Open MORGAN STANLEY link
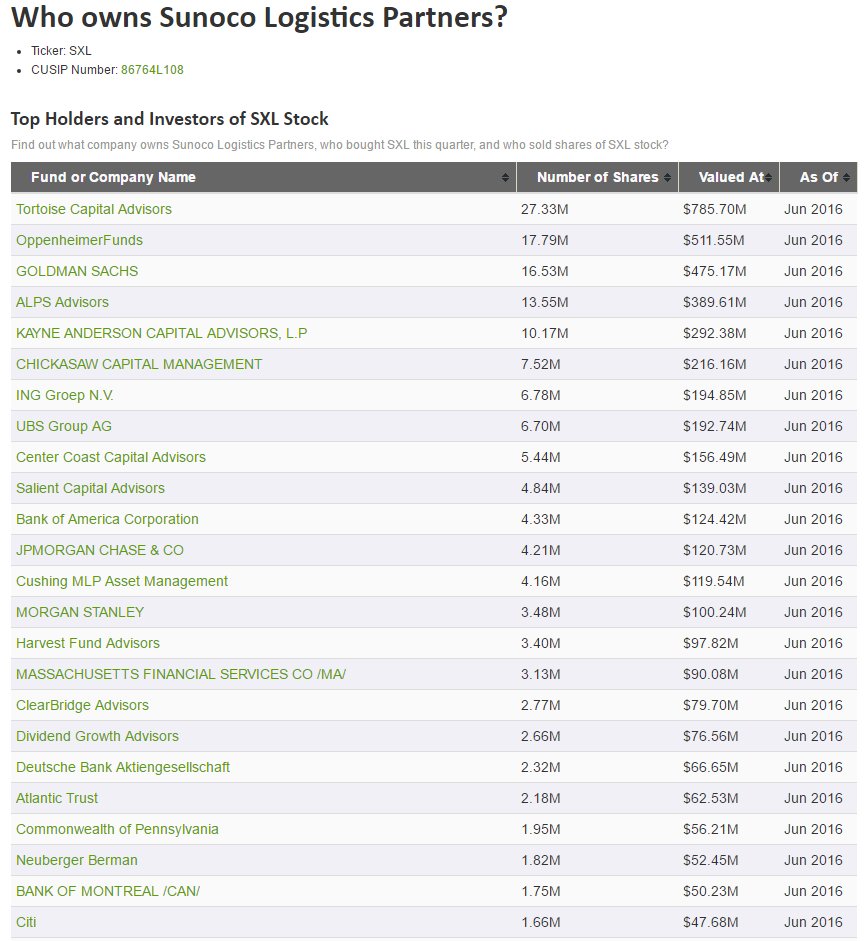The height and width of the screenshot is (941, 867). (x=80, y=612)
